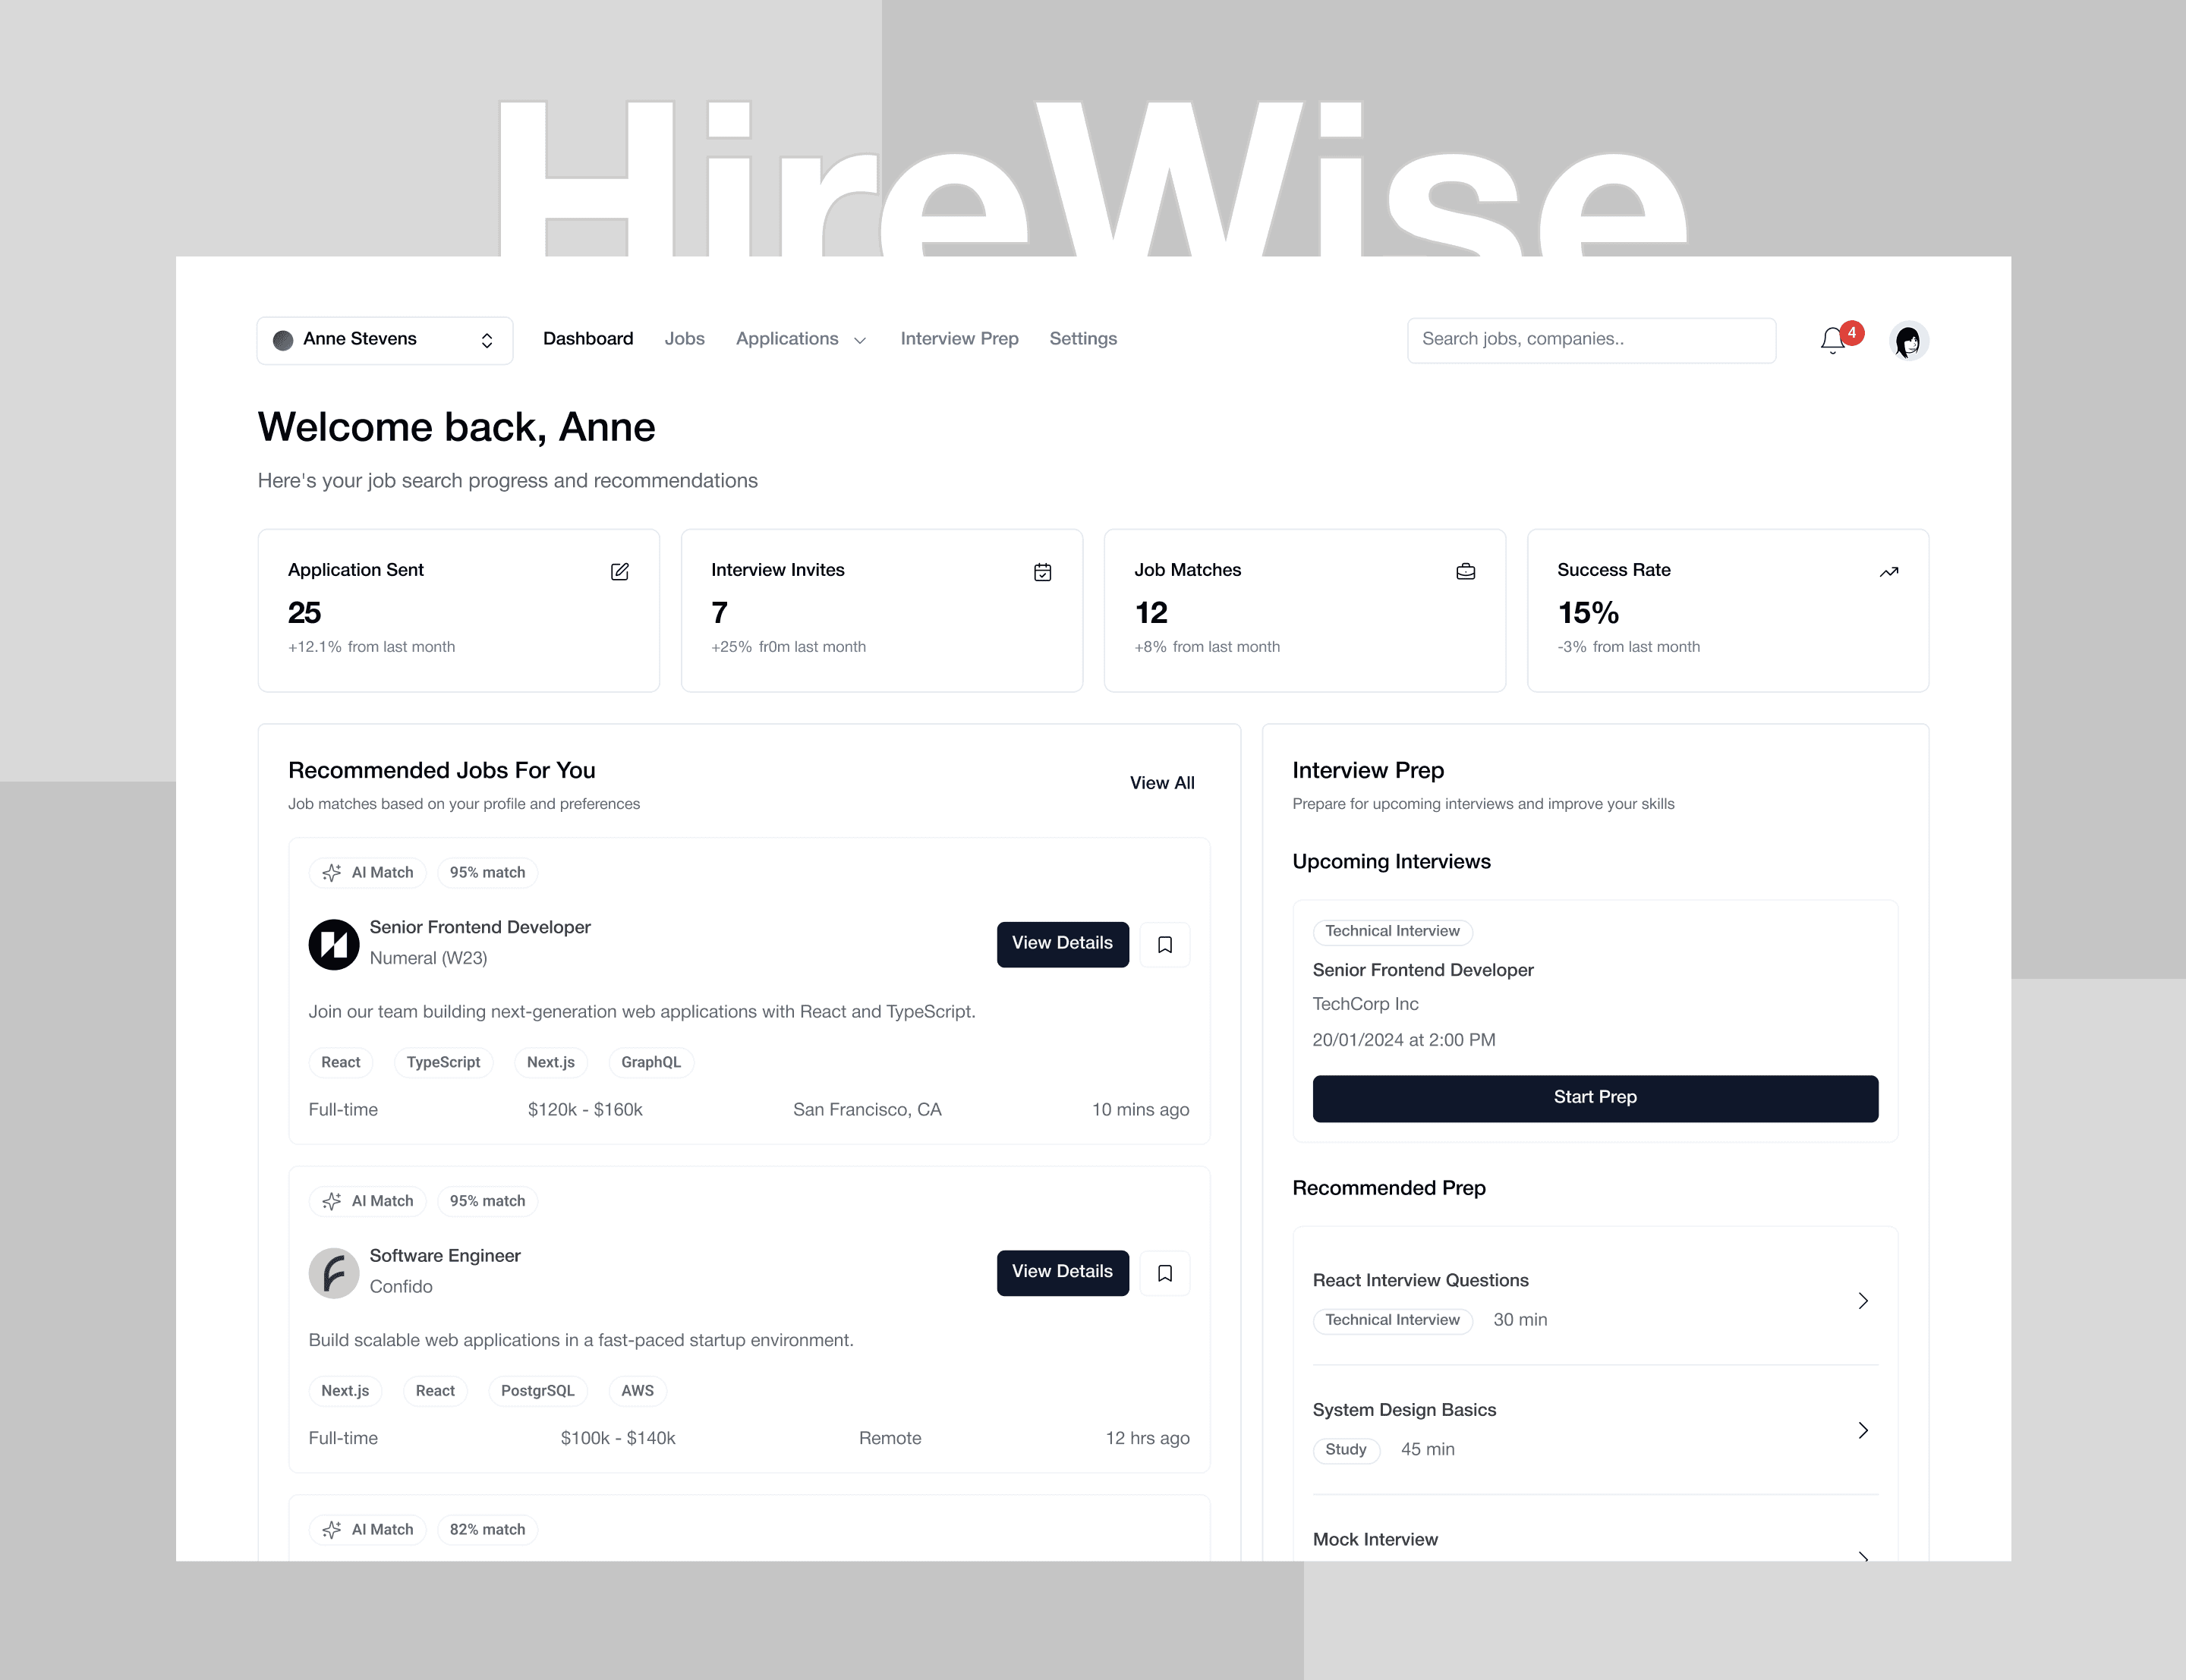The height and width of the screenshot is (1680, 2186).
Task: Open React Interview Questions chevron
Action: (x=1863, y=1300)
